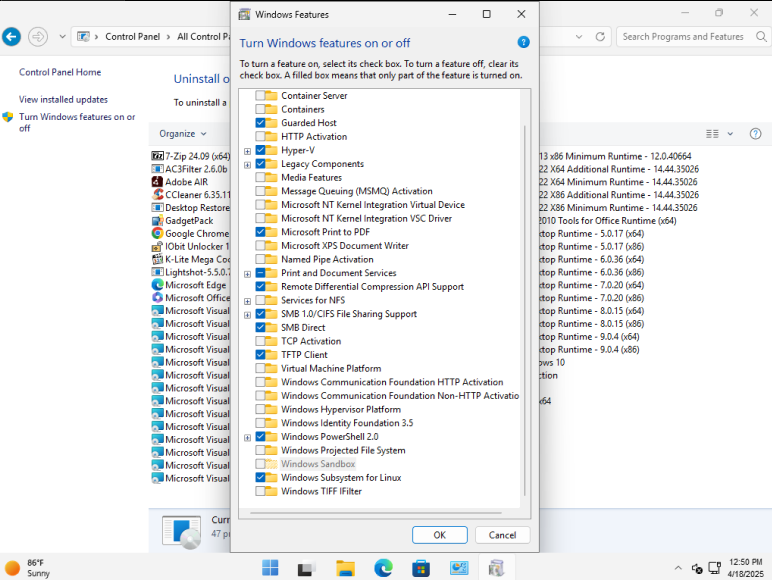Select the Microsoft Edge icon in list
Screen dimensions: 772x580
(158, 285)
